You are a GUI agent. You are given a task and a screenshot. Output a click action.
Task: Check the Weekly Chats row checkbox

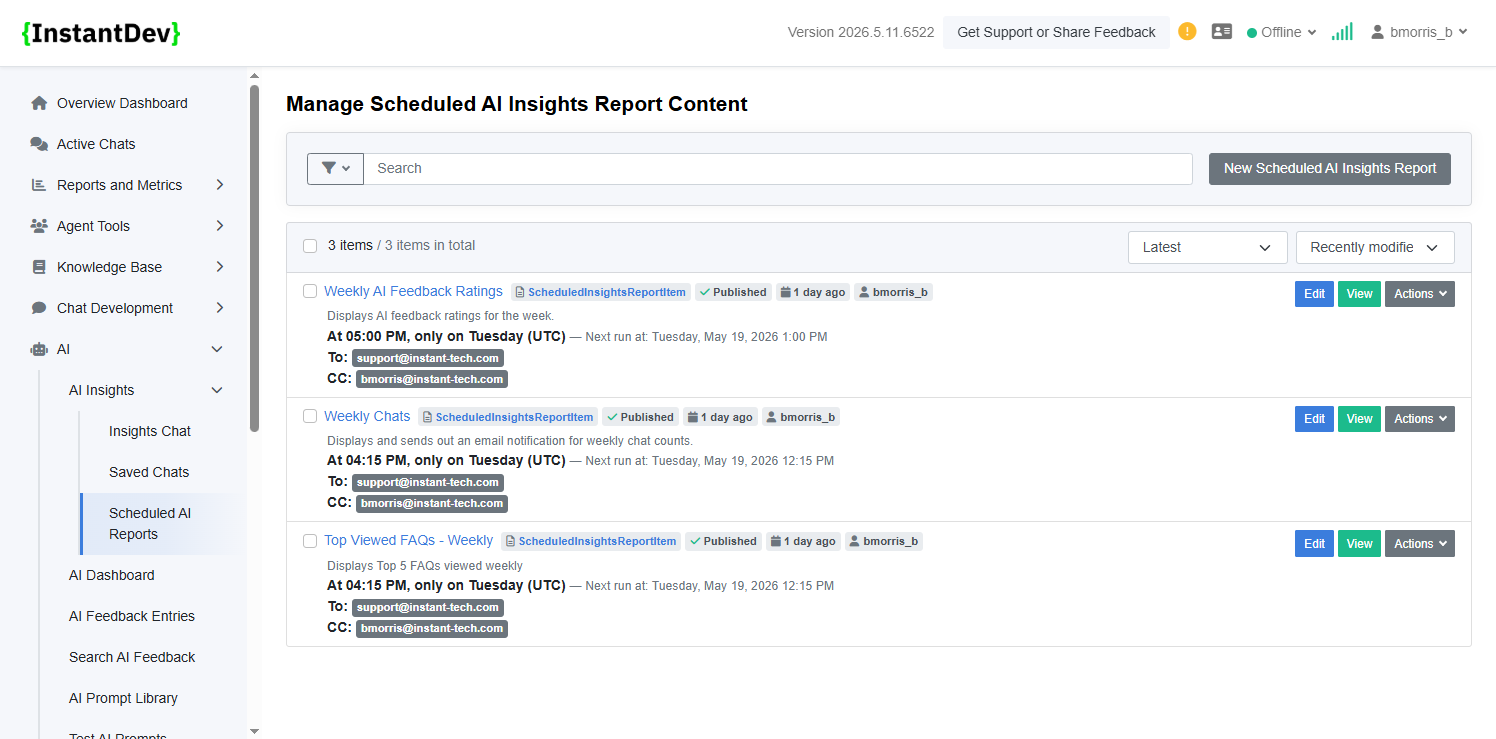click(x=310, y=416)
